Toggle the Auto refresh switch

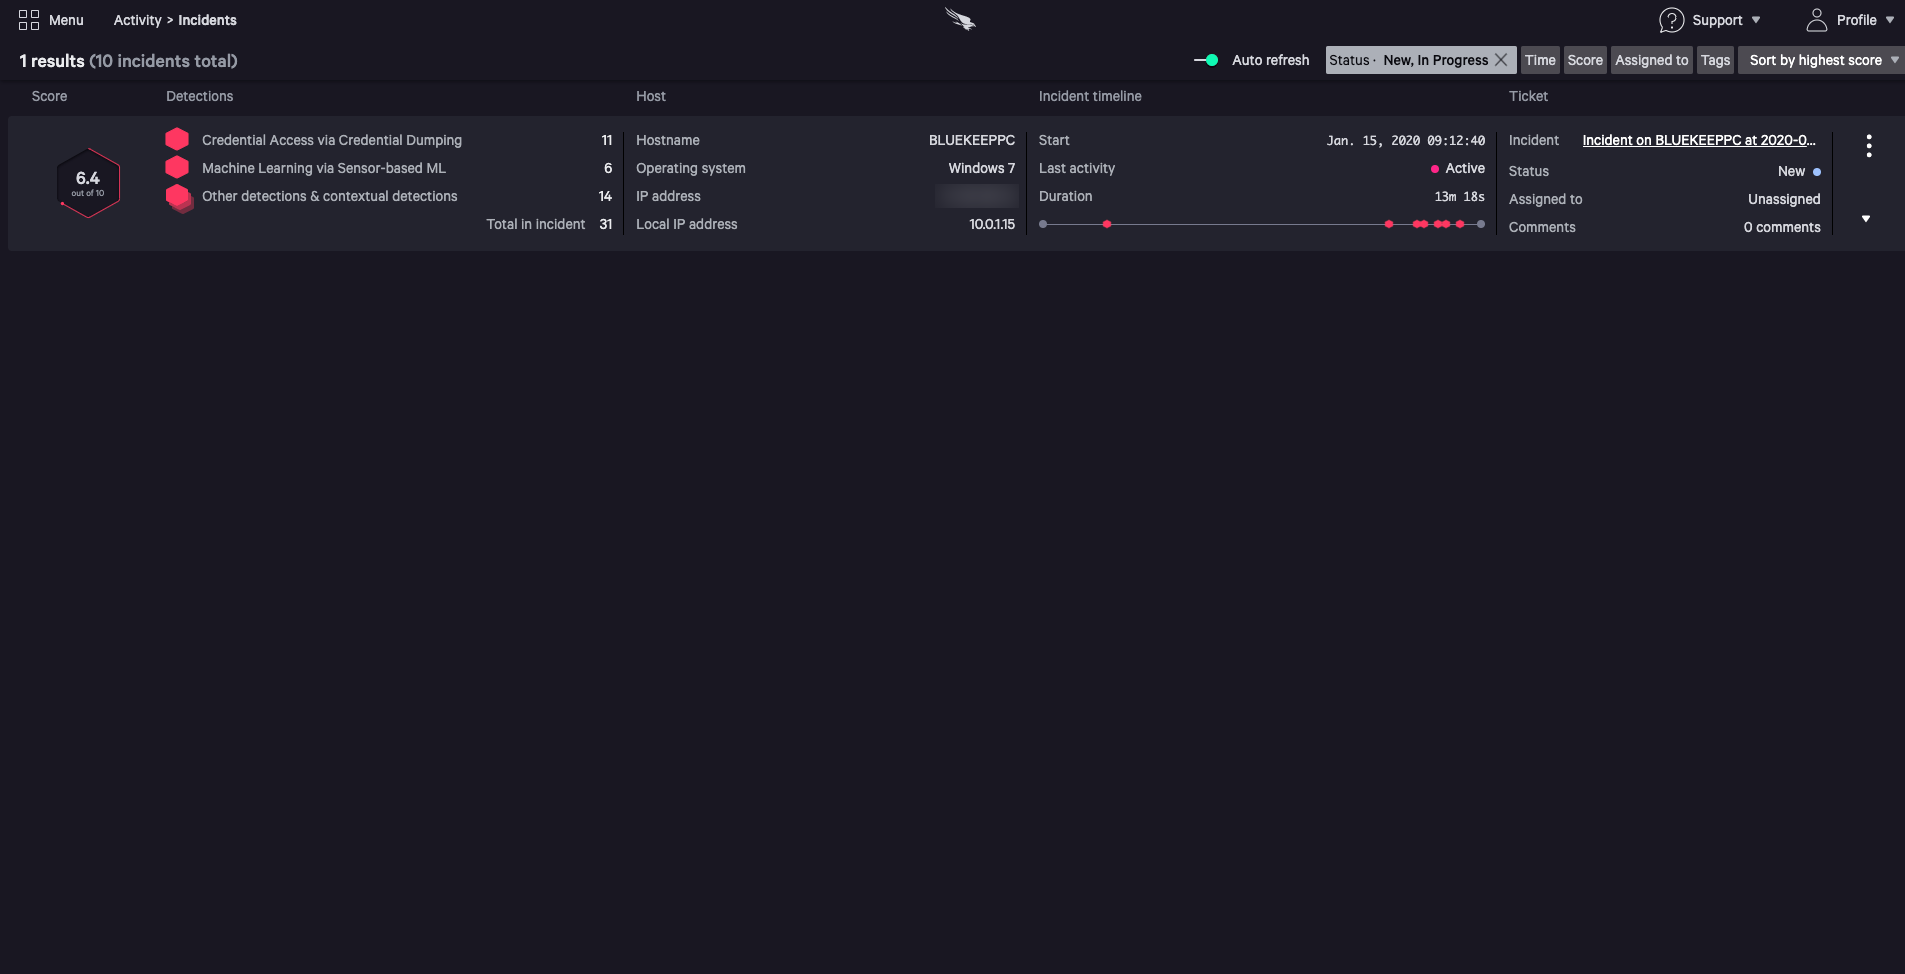coord(1206,60)
